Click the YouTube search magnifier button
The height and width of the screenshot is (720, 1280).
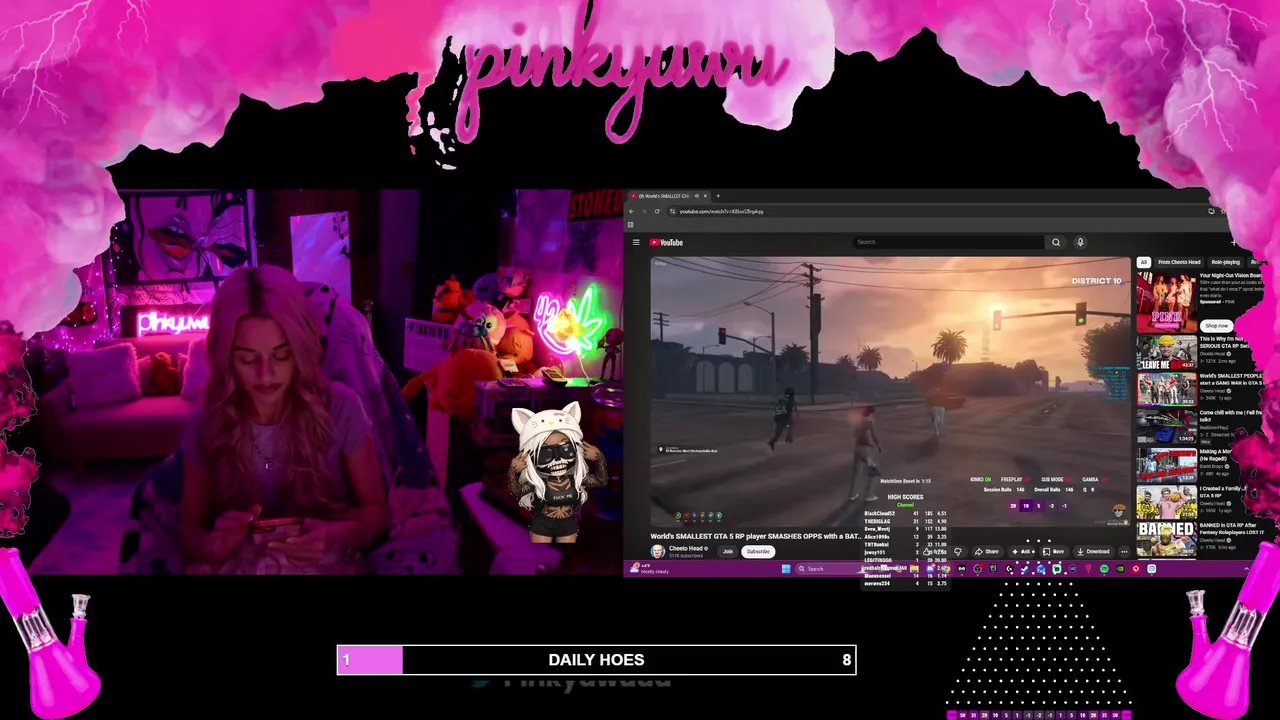click(x=1056, y=242)
